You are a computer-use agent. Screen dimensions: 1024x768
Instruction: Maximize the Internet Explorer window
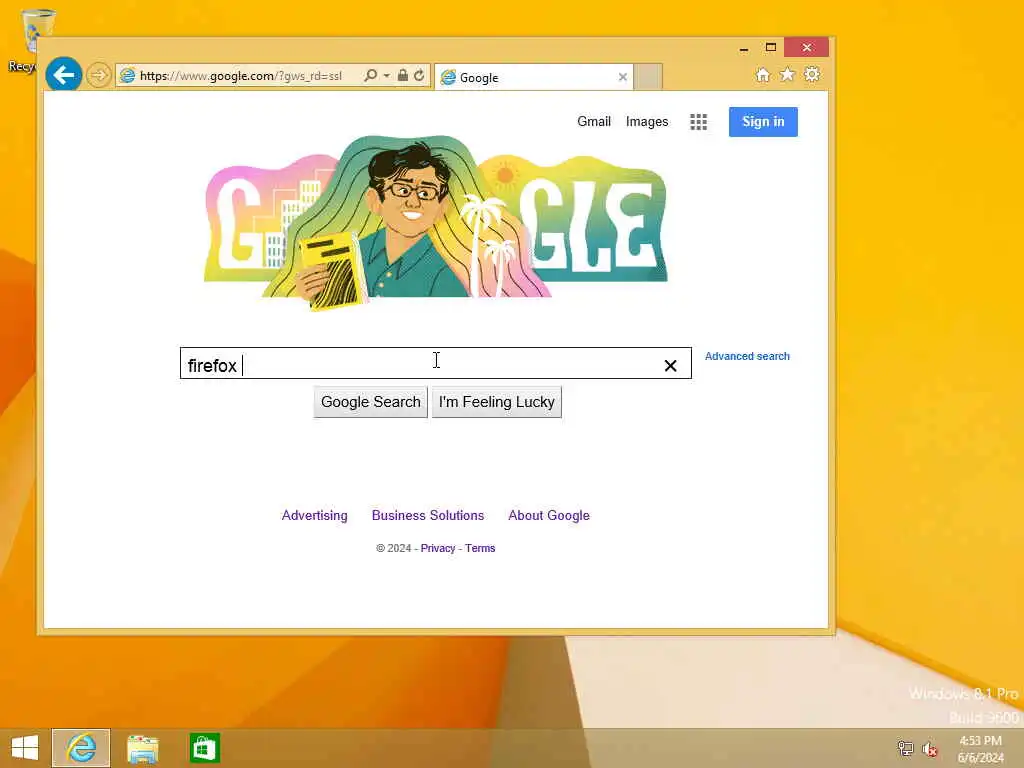(771, 48)
